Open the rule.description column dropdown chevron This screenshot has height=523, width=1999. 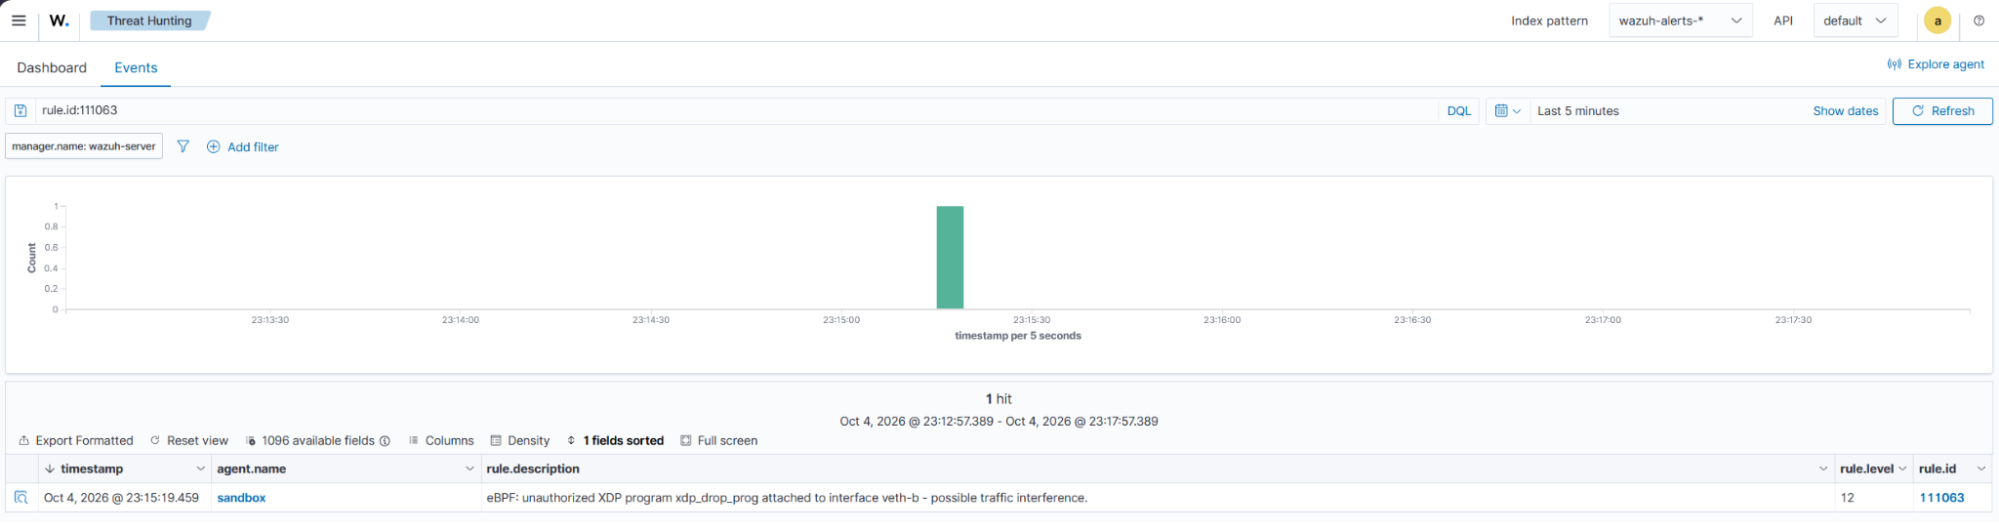(x=1823, y=469)
